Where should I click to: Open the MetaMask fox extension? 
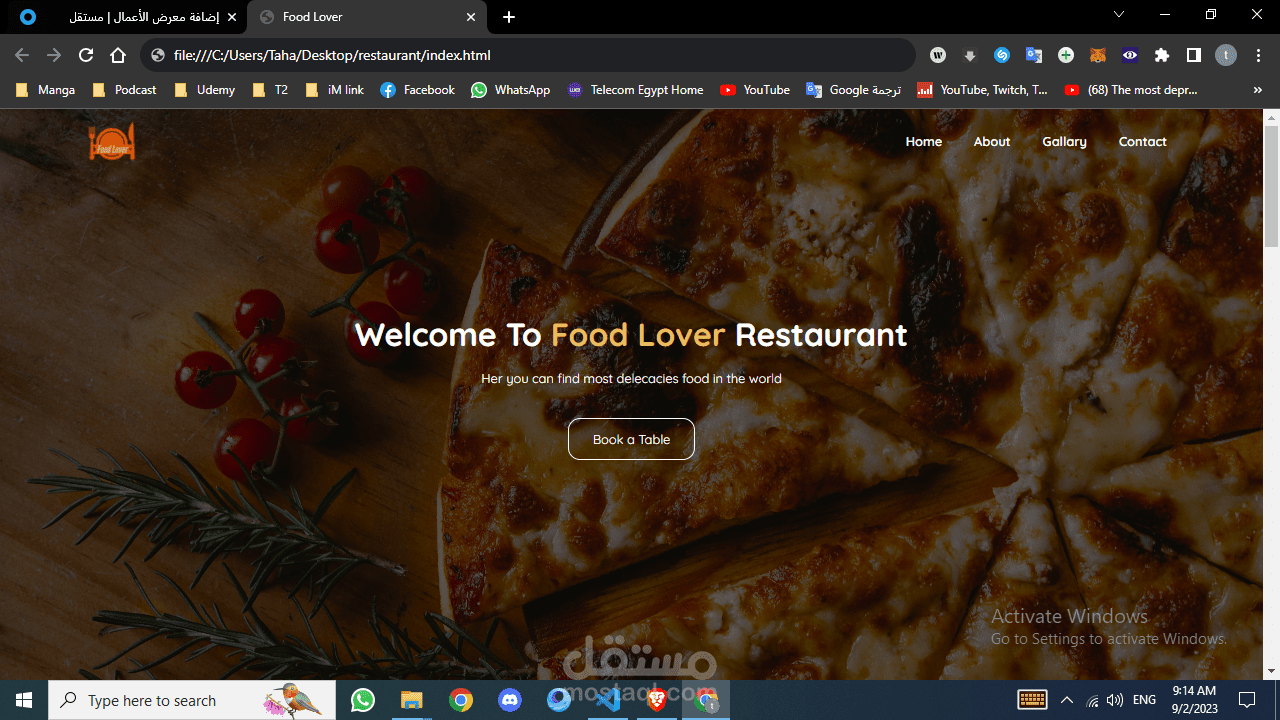[1098, 55]
